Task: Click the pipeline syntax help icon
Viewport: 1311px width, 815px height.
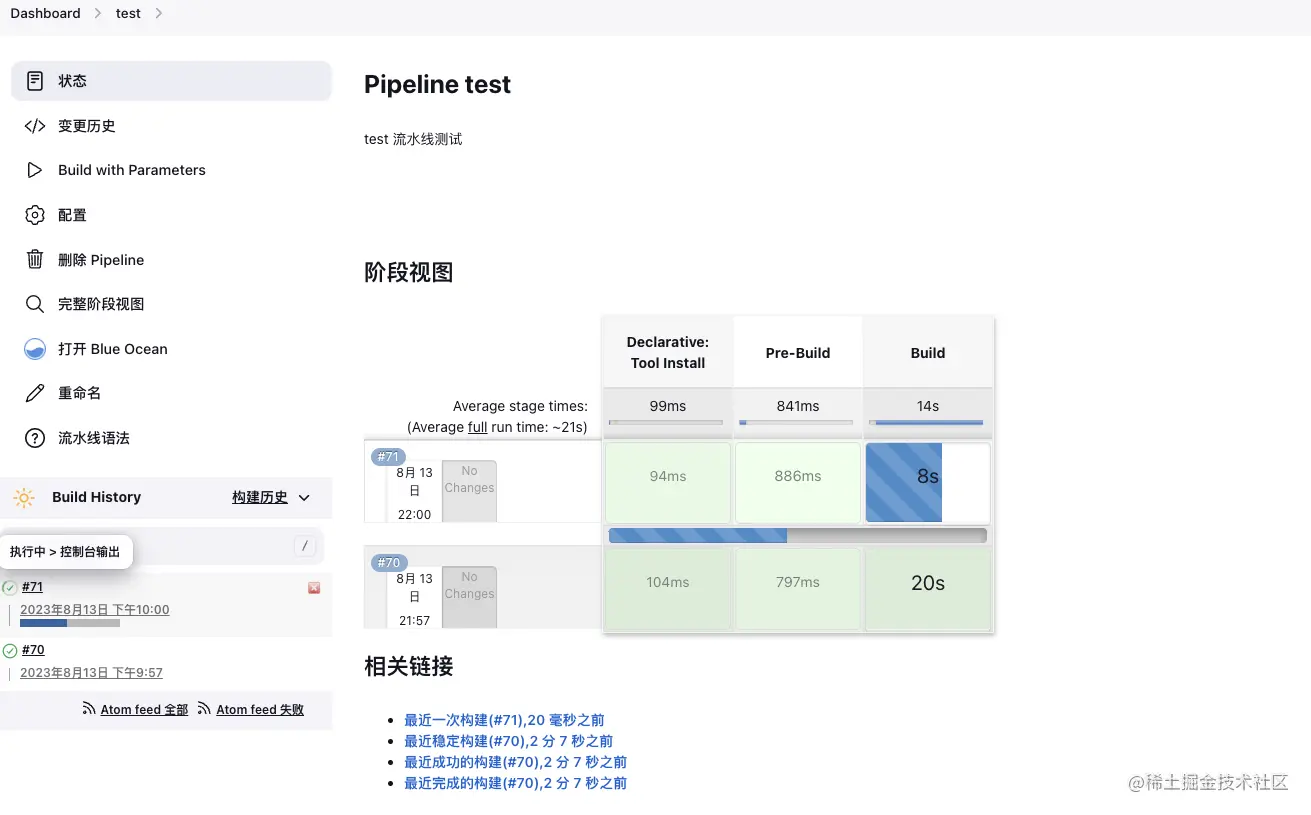Action: click(x=35, y=438)
